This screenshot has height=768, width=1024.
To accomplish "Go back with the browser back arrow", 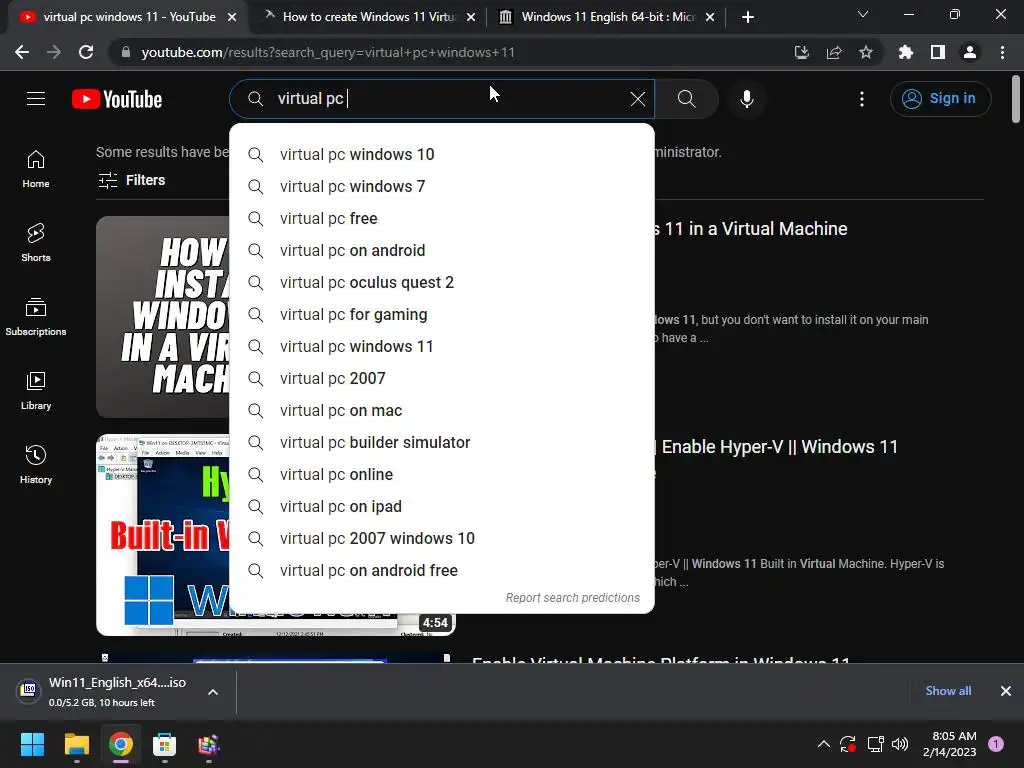I will tap(22, 52).
